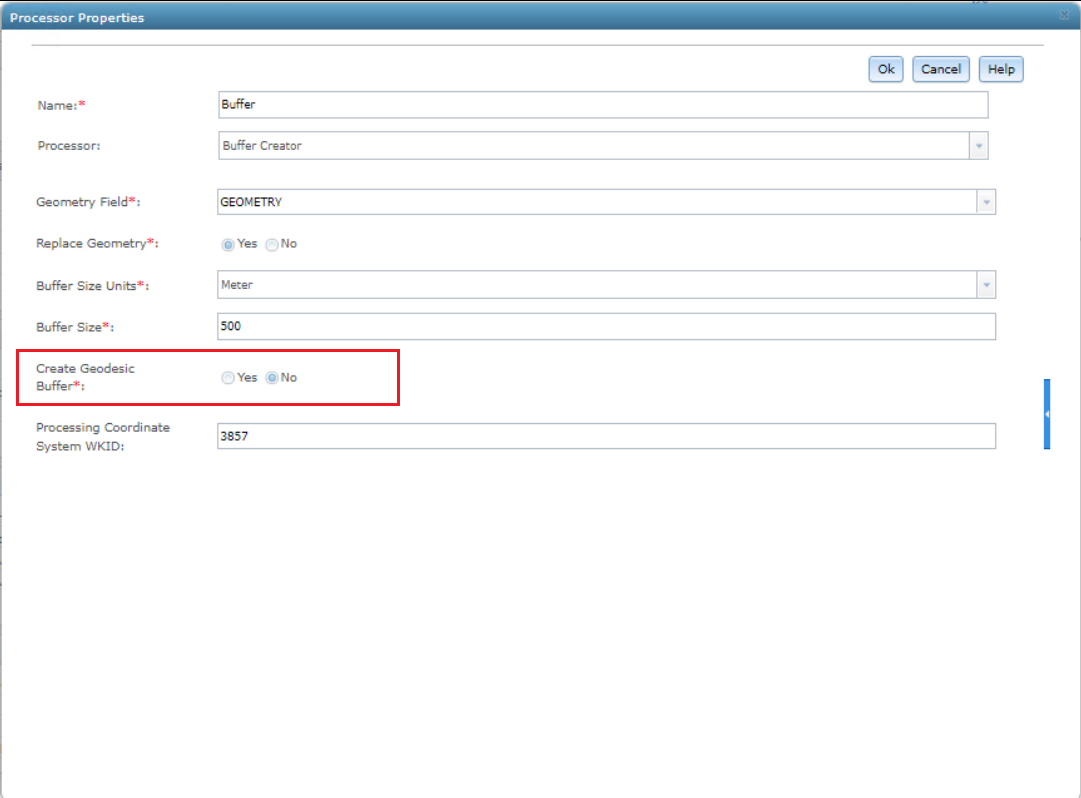Select Yes for Create Geodesic Buffer
This screenshot has height=798, width=1081.
228,378
